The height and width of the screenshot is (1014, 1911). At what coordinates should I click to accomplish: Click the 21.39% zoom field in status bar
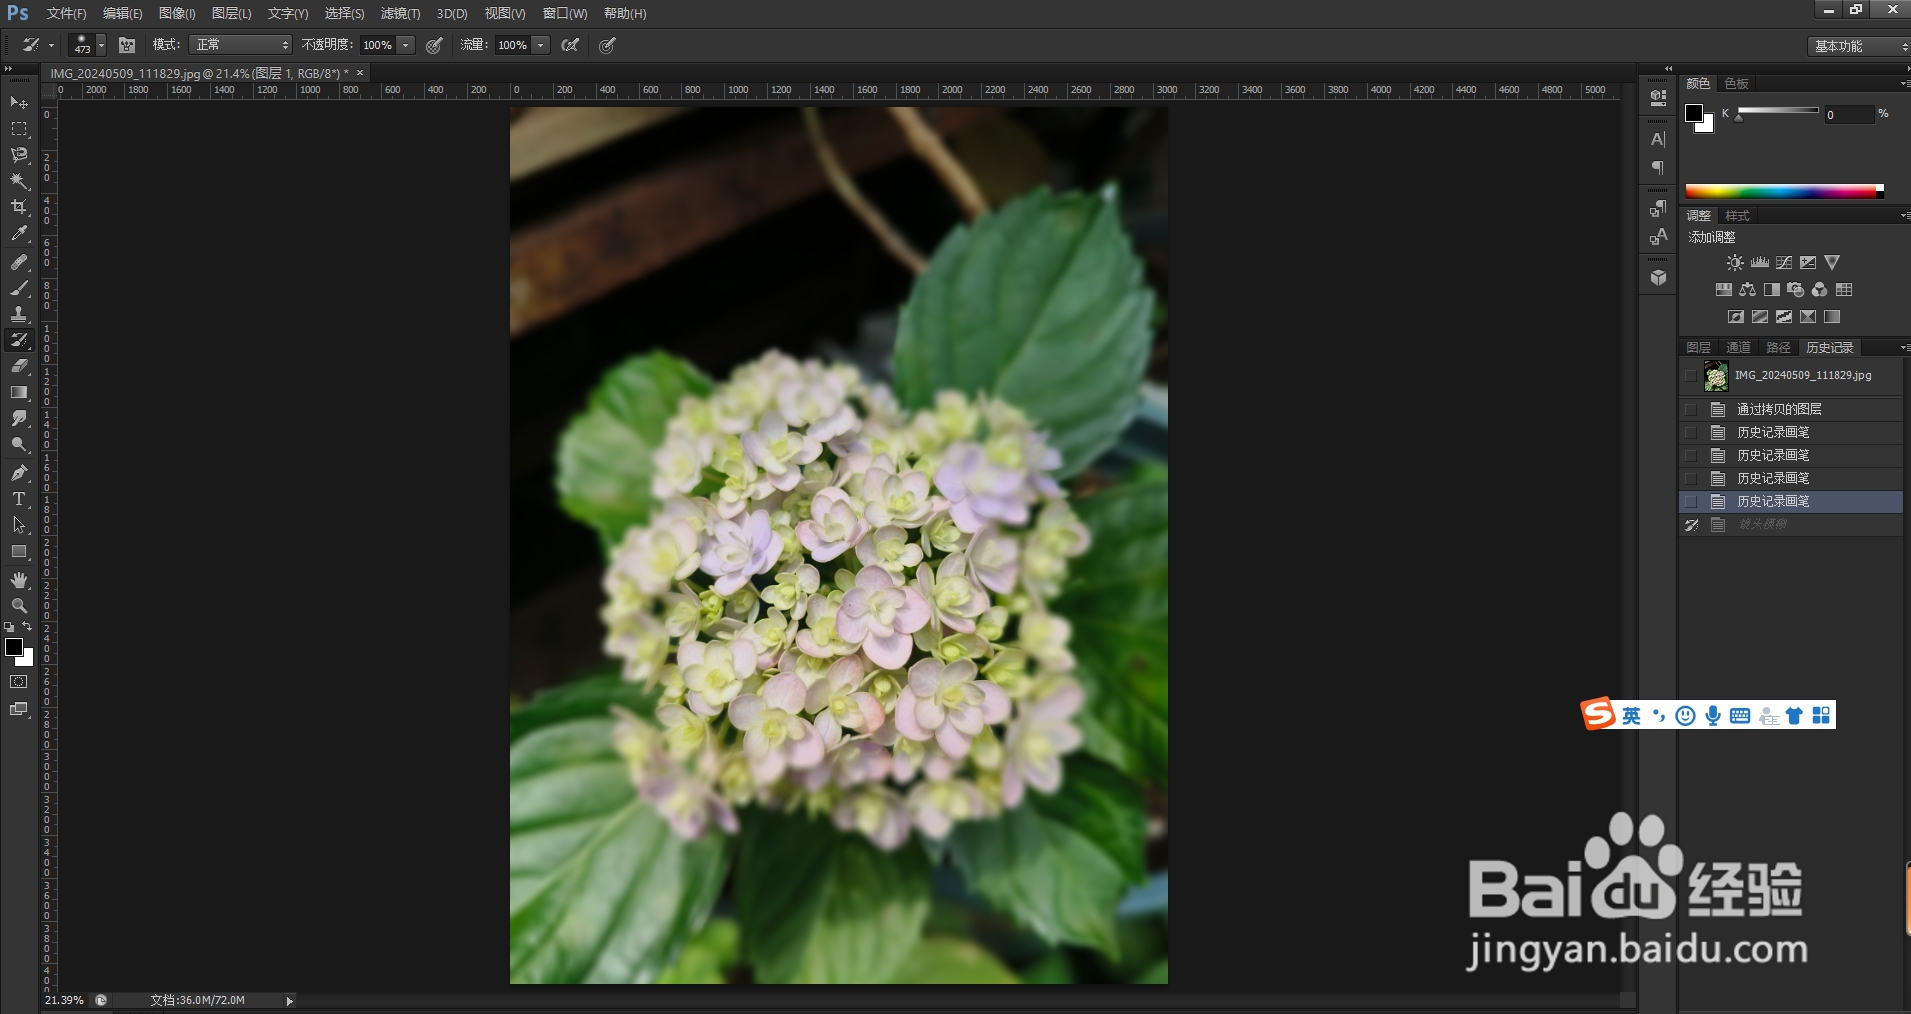[x=64, y=1000]
